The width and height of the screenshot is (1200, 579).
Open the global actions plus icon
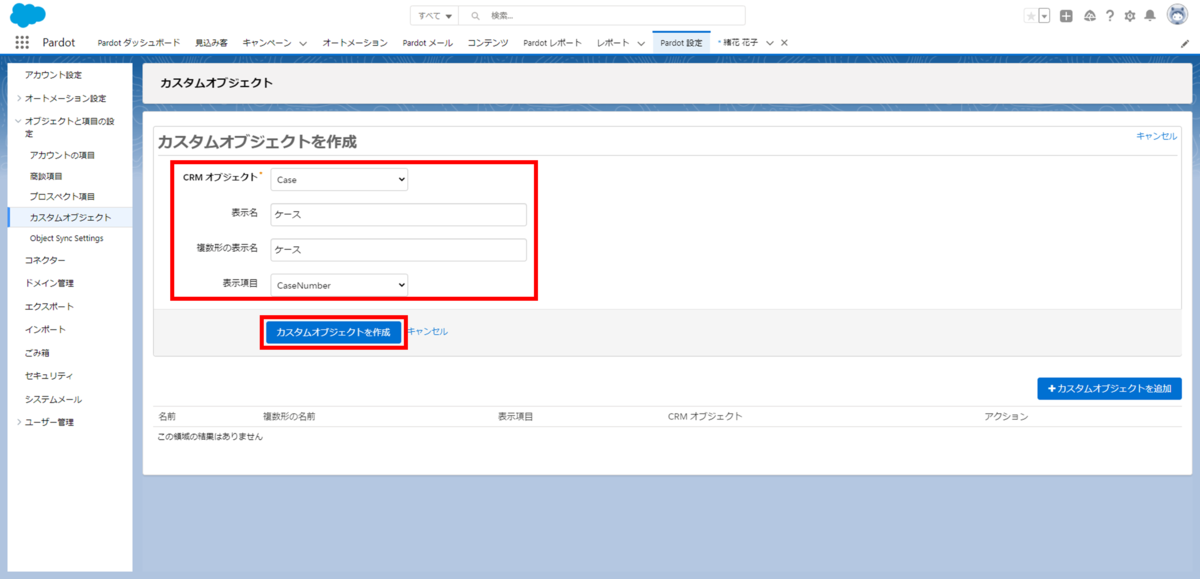click(1067, 16)
